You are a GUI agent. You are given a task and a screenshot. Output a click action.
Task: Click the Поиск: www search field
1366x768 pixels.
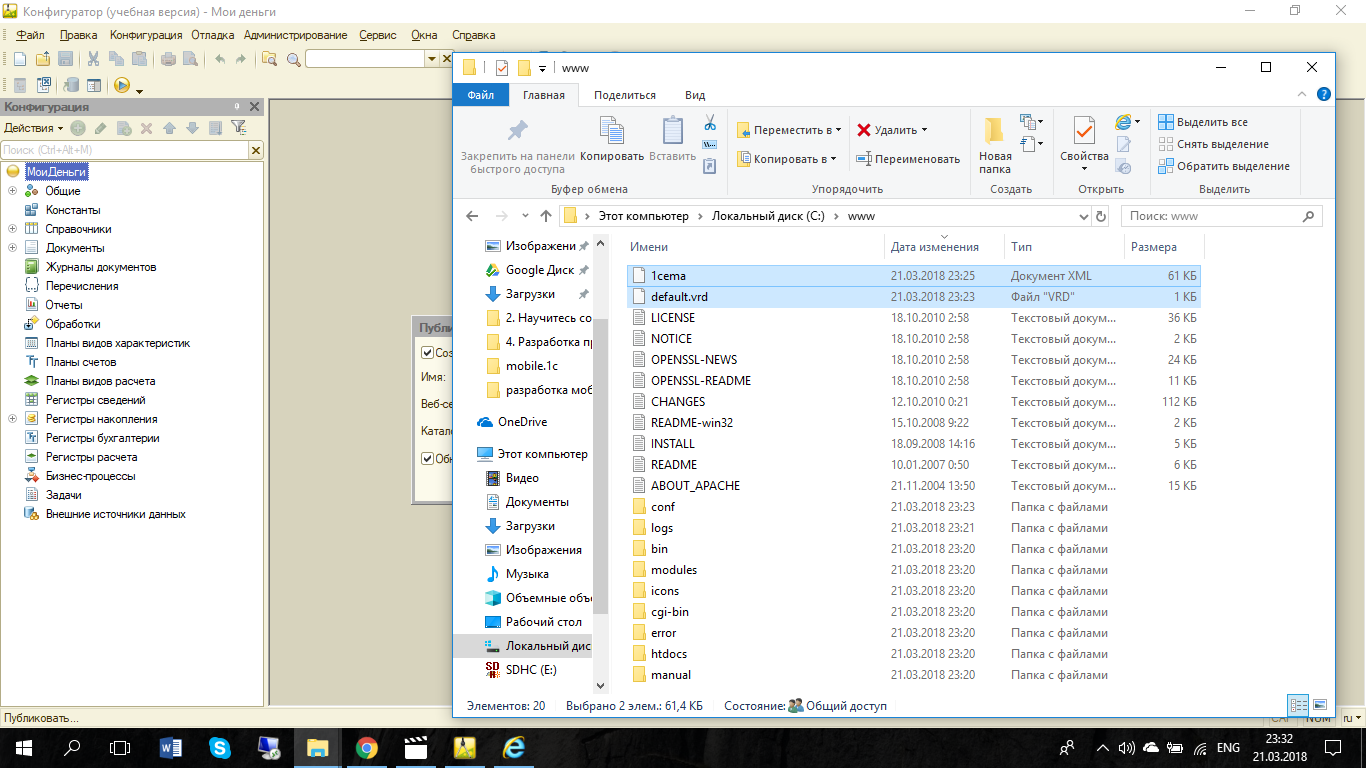click(x=1210, y=216)
